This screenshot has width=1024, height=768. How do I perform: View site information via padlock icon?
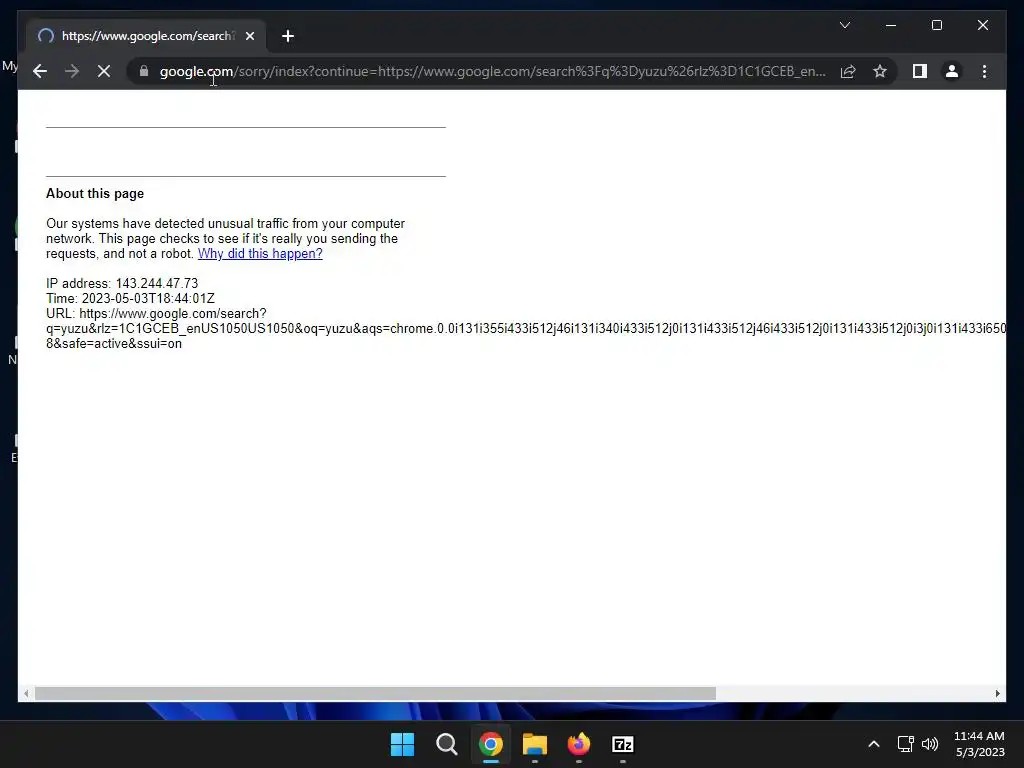(x=144, y=71)
